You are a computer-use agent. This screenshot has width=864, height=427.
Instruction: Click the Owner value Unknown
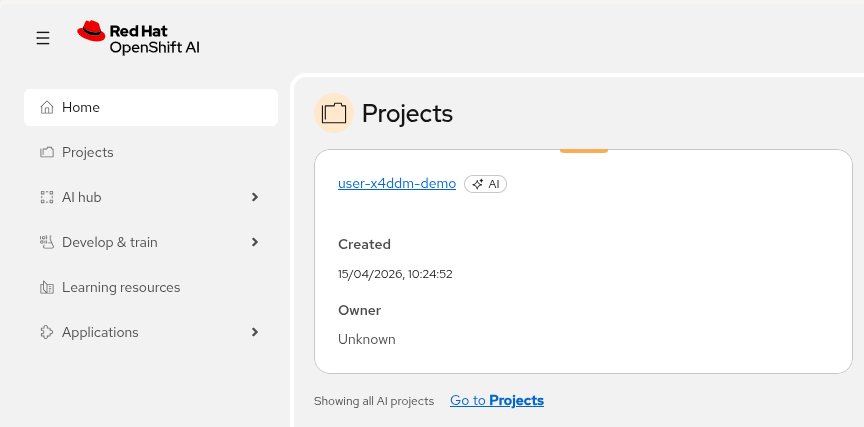tap(367, 339)
